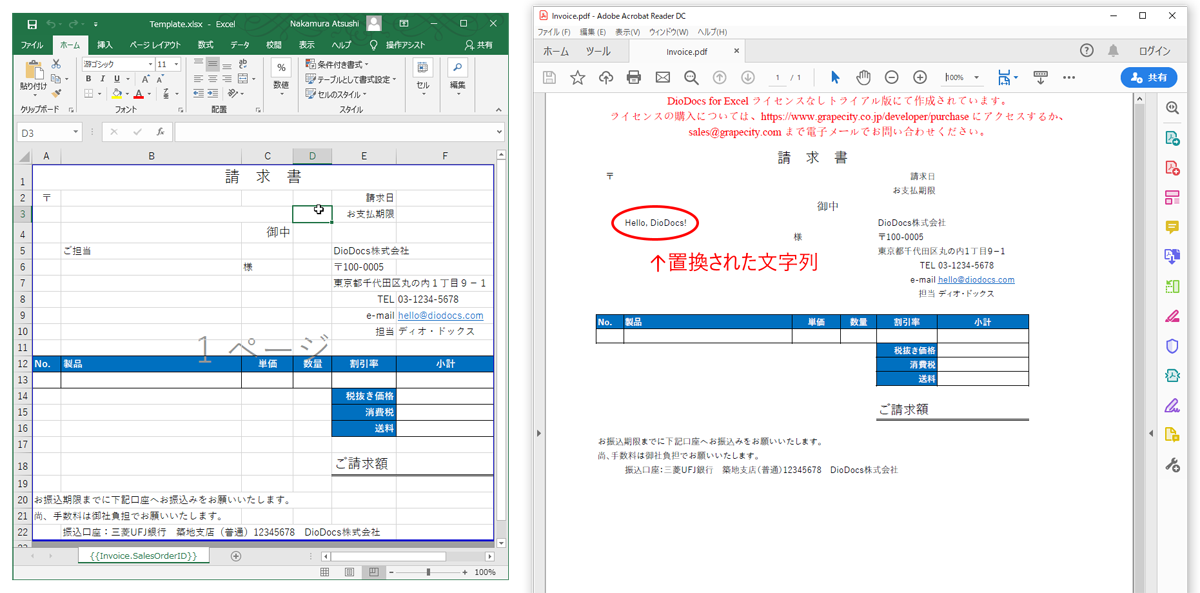The width and height of the screenshot is (1200, 593).
Task: Switch to the Formulas (数式) ribbon tab
Action: point(205,45)
